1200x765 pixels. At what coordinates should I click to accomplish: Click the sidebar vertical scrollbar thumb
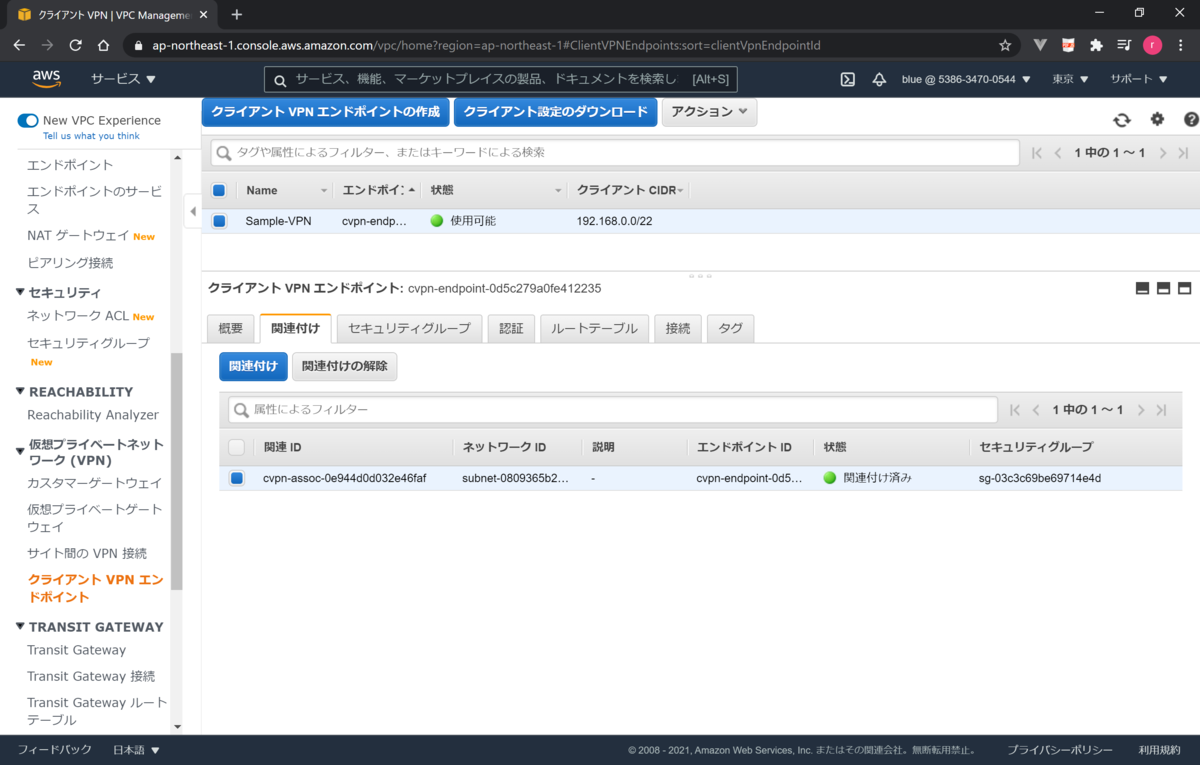tap(177, 472)
